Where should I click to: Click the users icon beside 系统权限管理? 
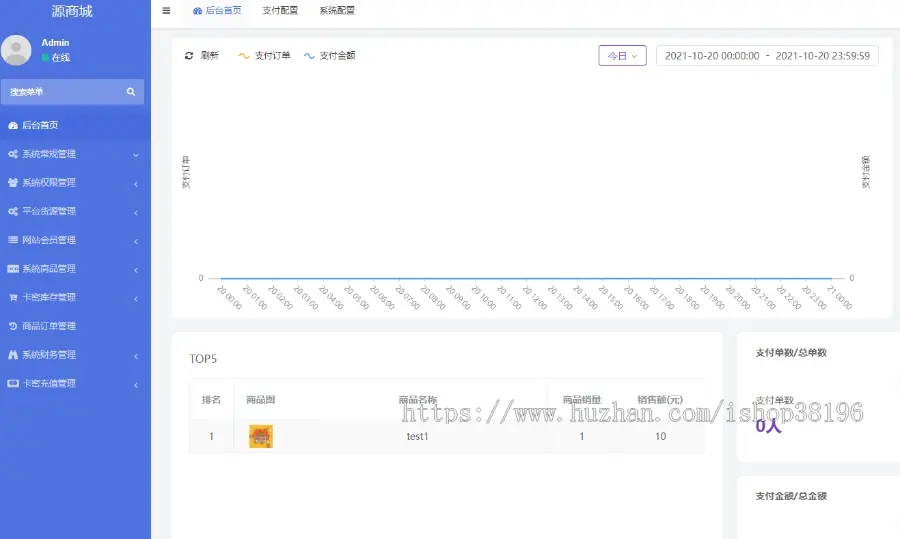click(13, 183)
